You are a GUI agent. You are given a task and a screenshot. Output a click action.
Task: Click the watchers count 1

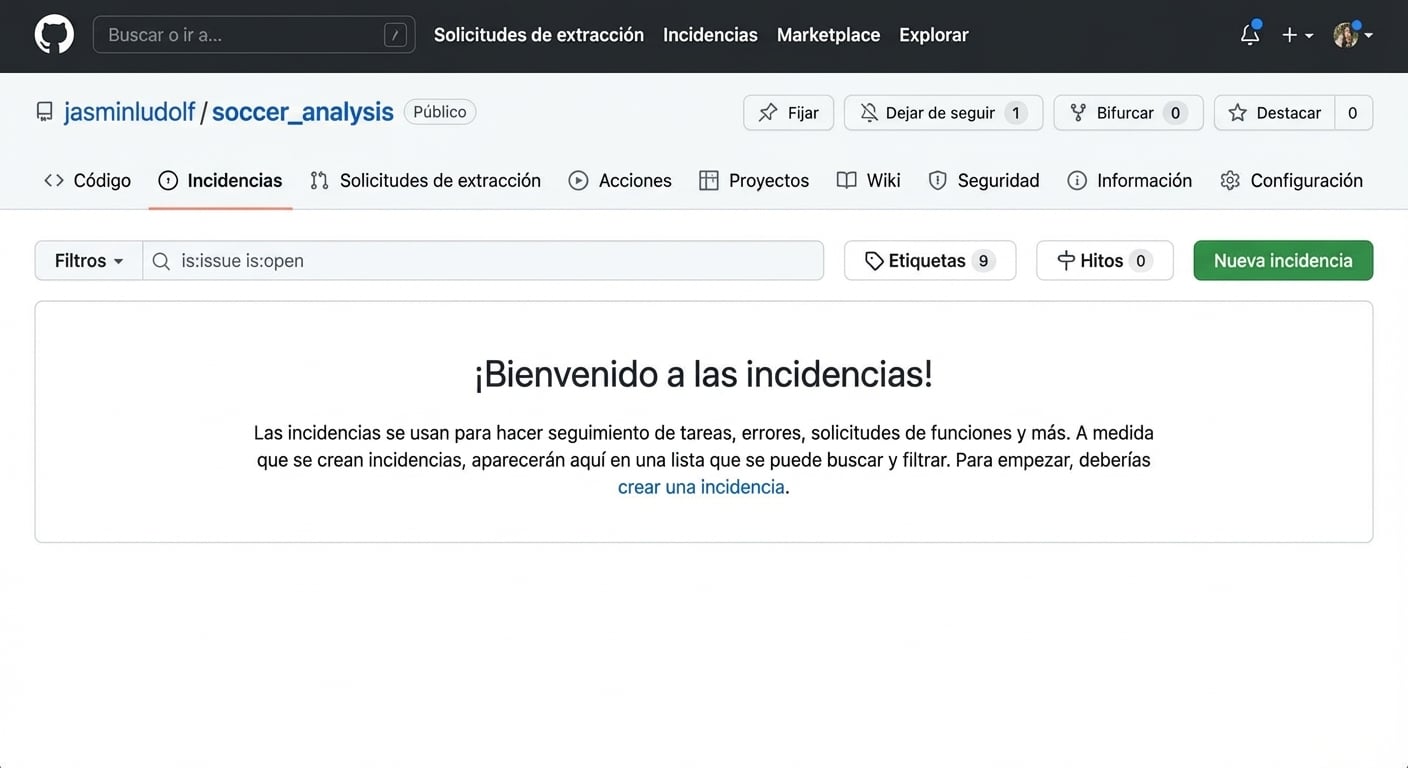[1016, 113]
